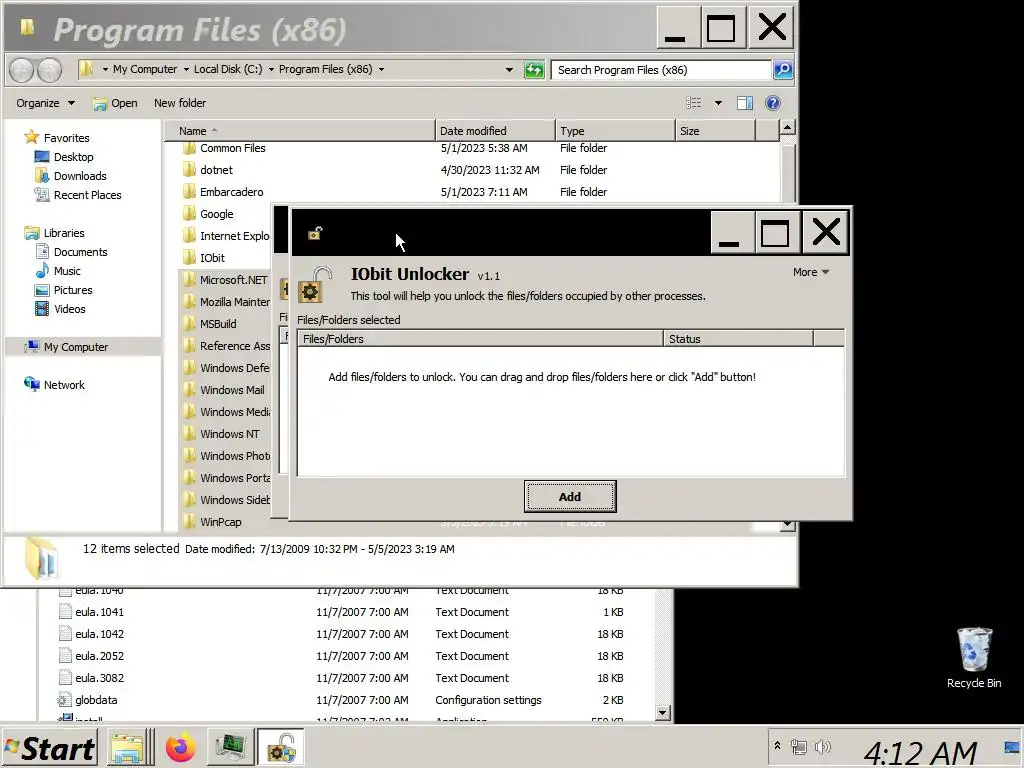Screen dimensions: 1024x768
Task: Open Desktop in Favorites
Action: pos(73,157)
